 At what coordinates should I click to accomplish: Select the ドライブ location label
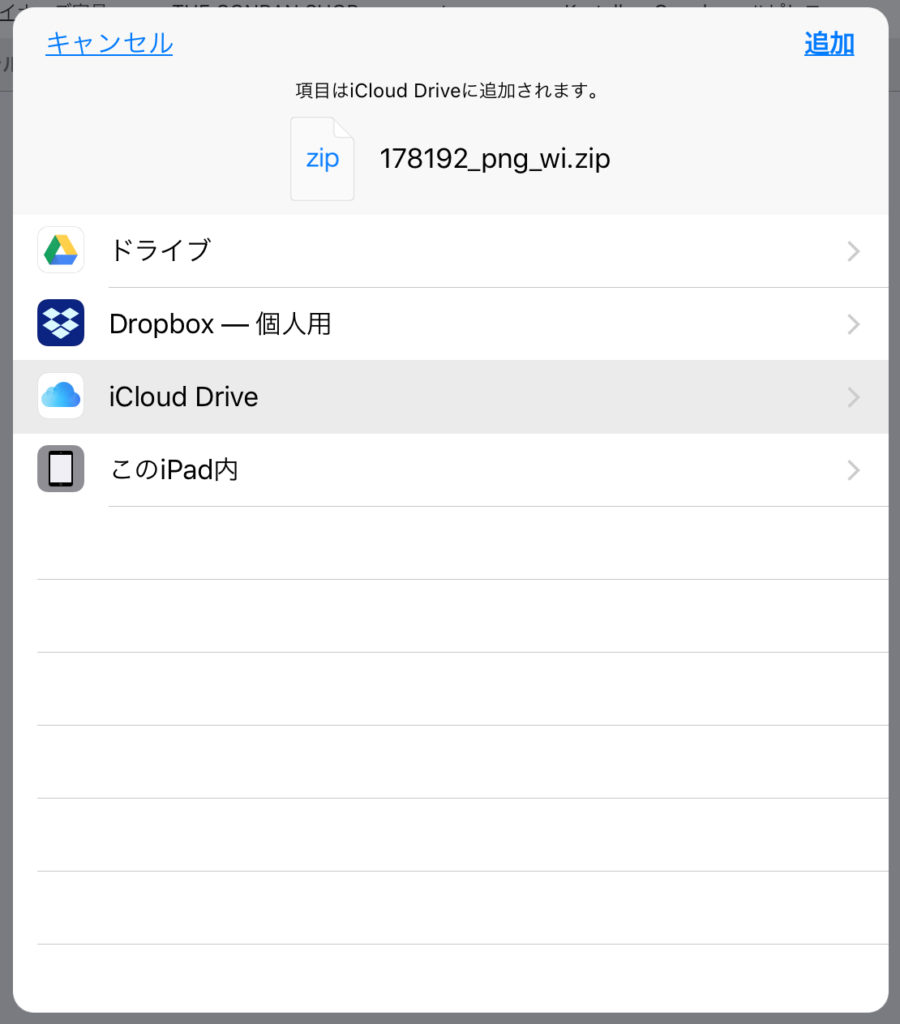(161, 250)
